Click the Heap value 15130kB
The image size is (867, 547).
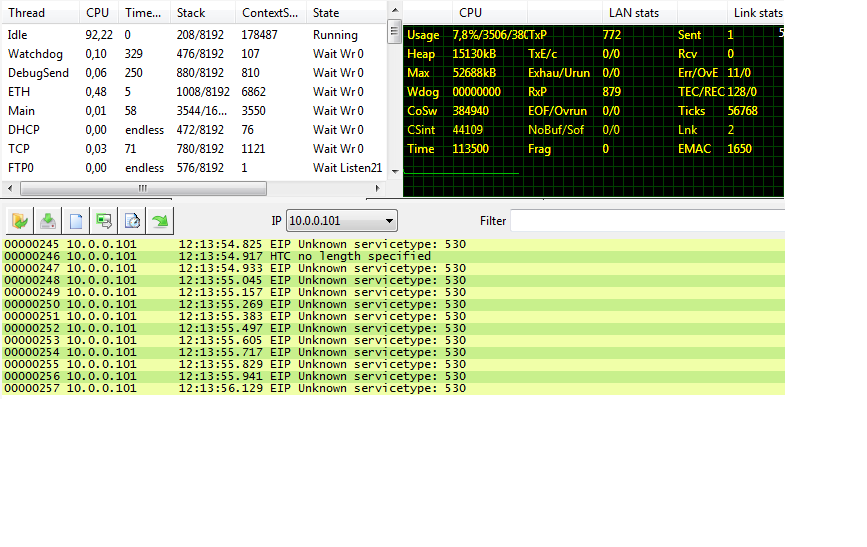point(474,54)
